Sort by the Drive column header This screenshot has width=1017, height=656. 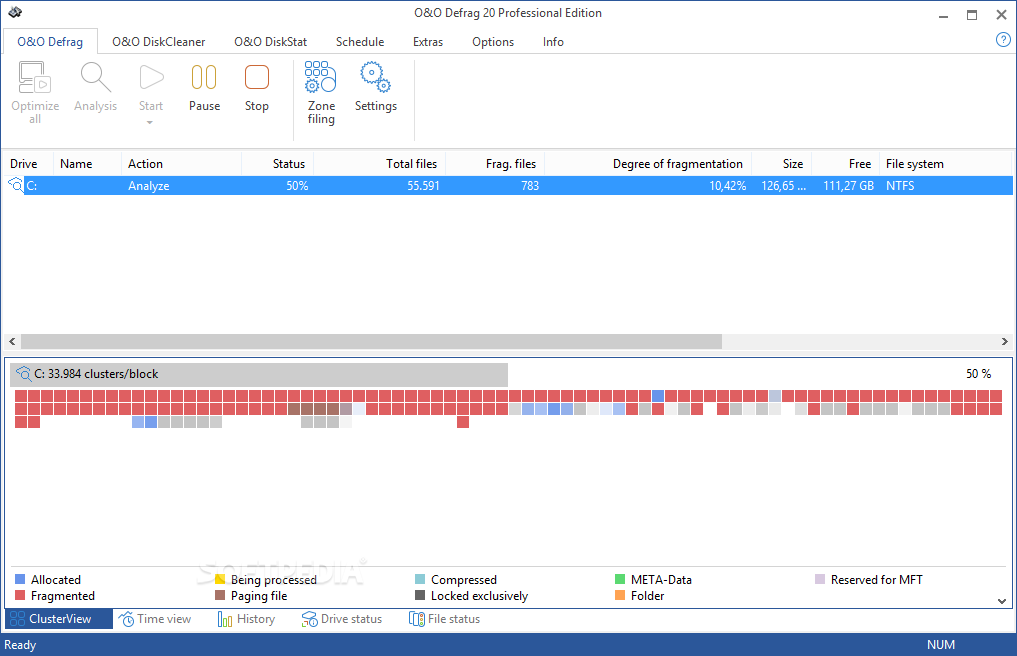29,164
